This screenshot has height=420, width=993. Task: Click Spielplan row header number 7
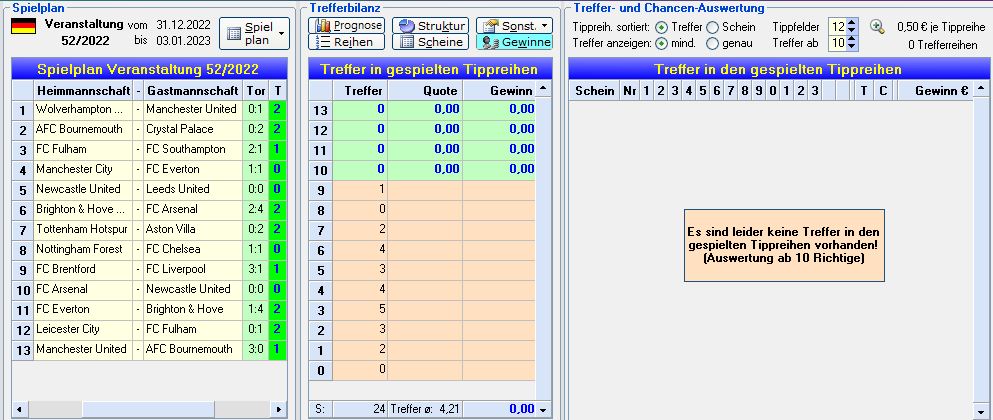23,229
